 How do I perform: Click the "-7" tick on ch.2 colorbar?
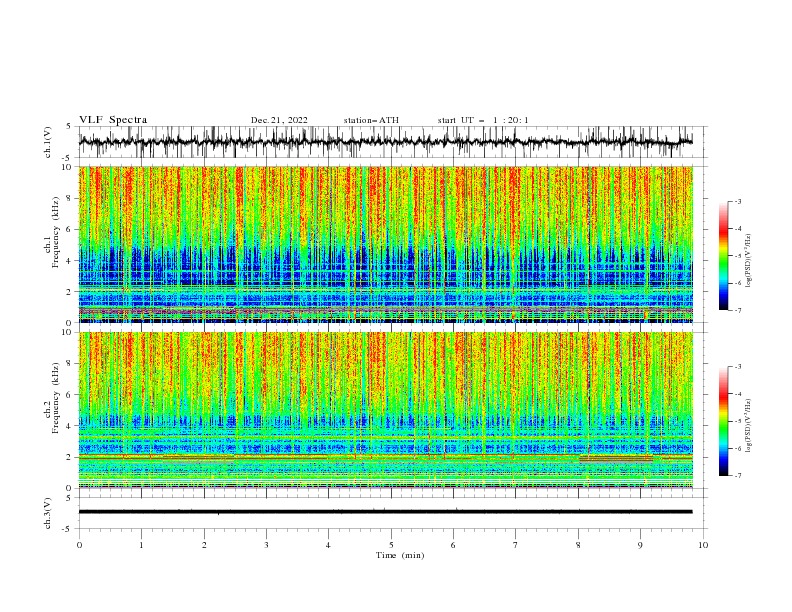pos(737,476)
